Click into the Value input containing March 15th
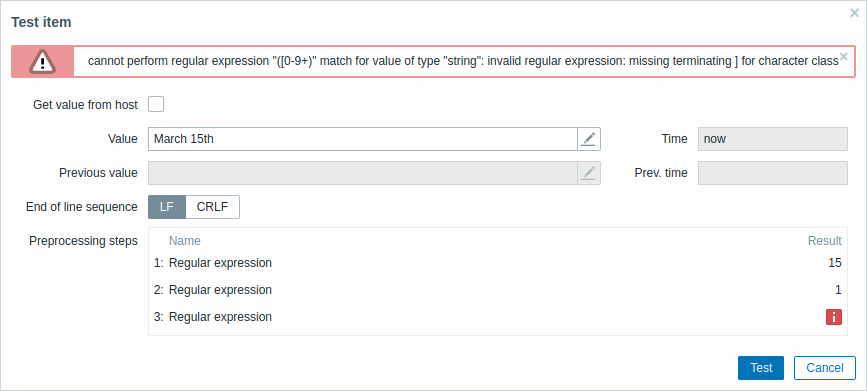The image size is (867, 391). 363,139
